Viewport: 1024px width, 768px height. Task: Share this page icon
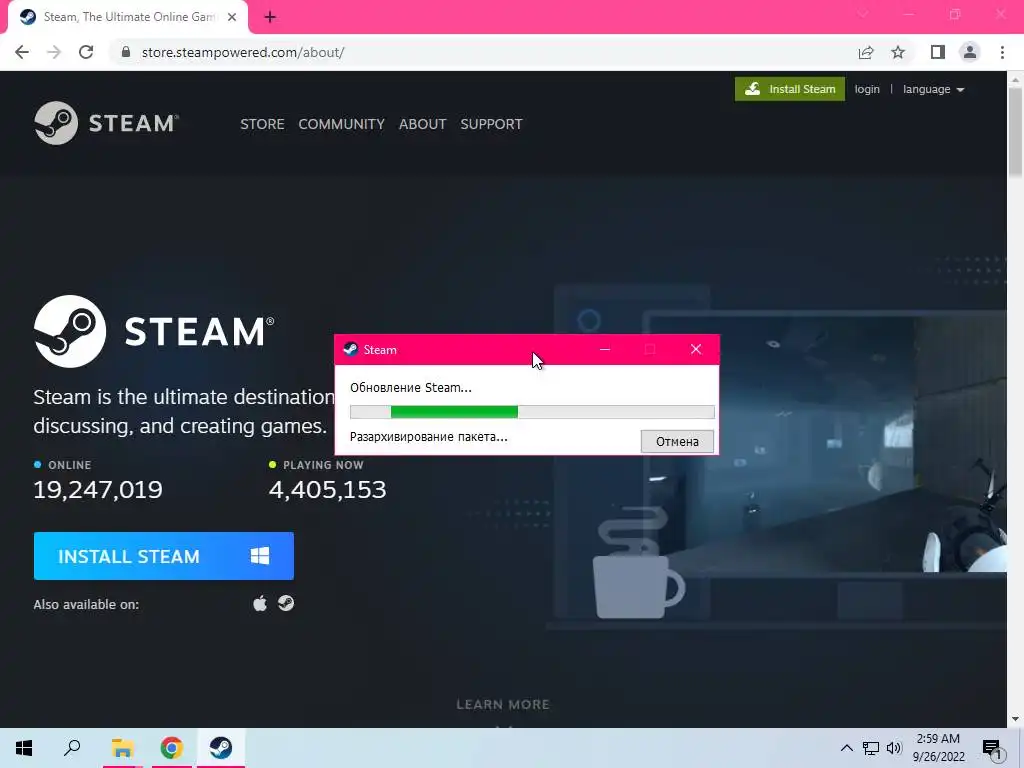866,52
